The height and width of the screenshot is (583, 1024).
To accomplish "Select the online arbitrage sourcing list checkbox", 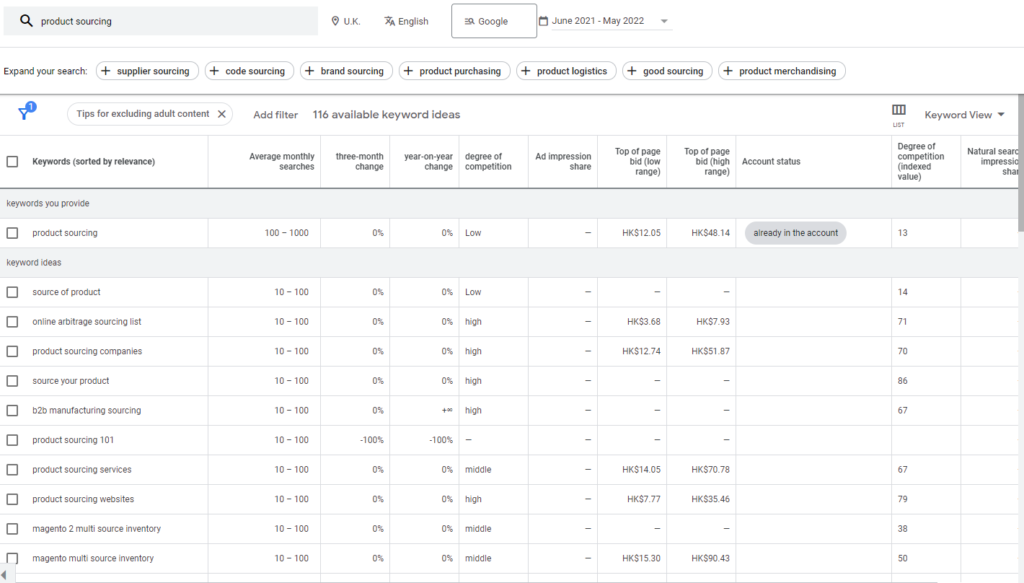I will click(x=12, y=322).
